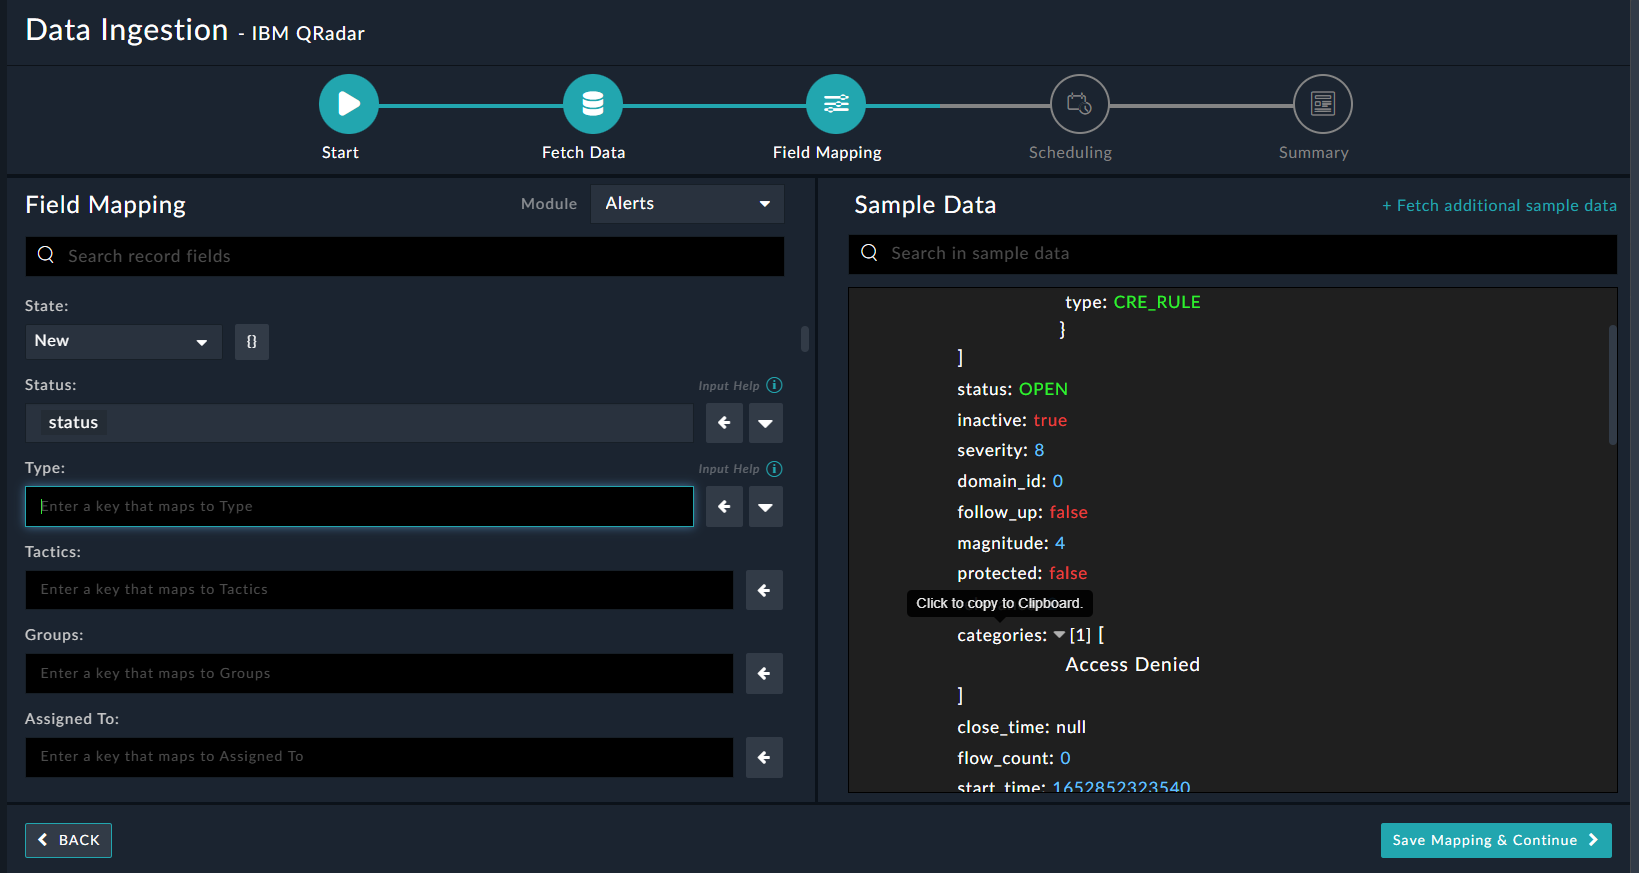This screenshot has width=1639, height=873.
Task: Click the Status field left arrow button
Action: 724,423
